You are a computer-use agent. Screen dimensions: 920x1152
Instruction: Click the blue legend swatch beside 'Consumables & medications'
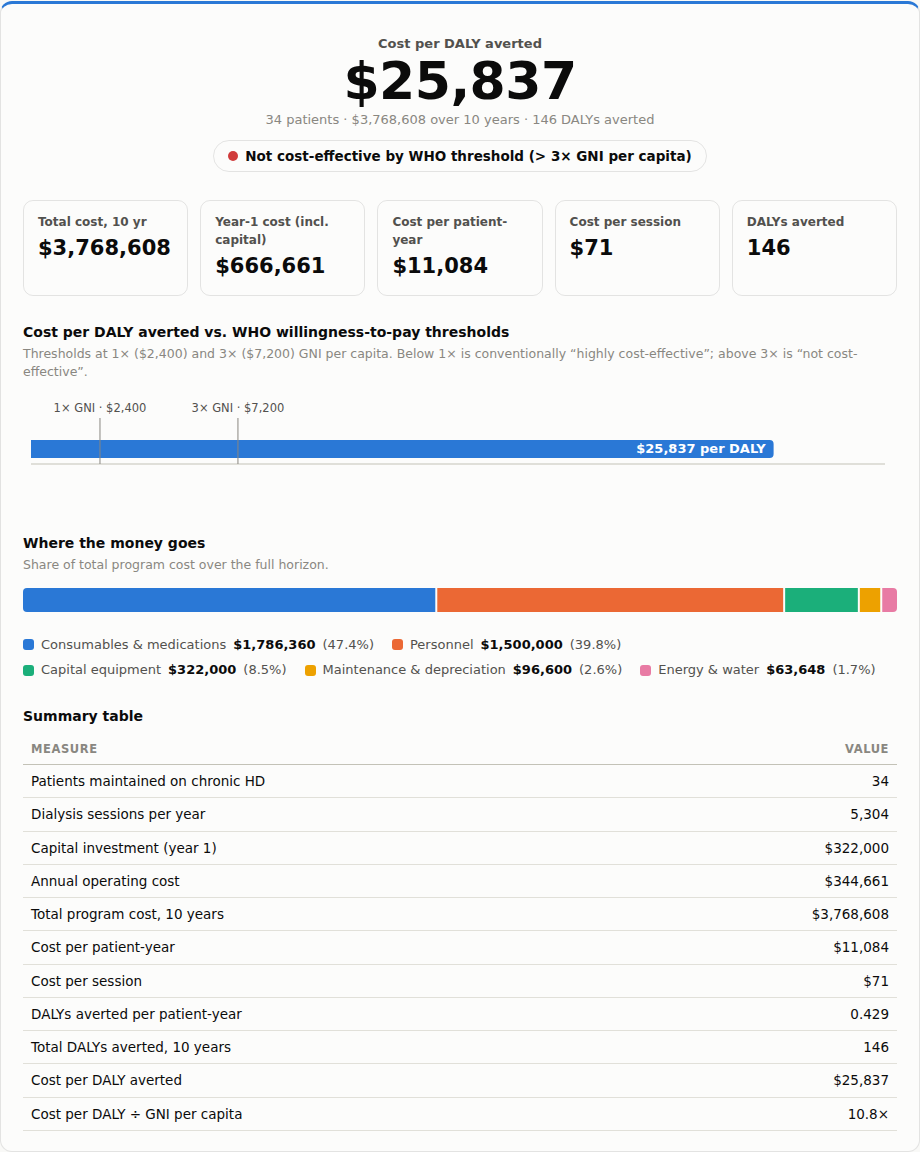point(29,645)
